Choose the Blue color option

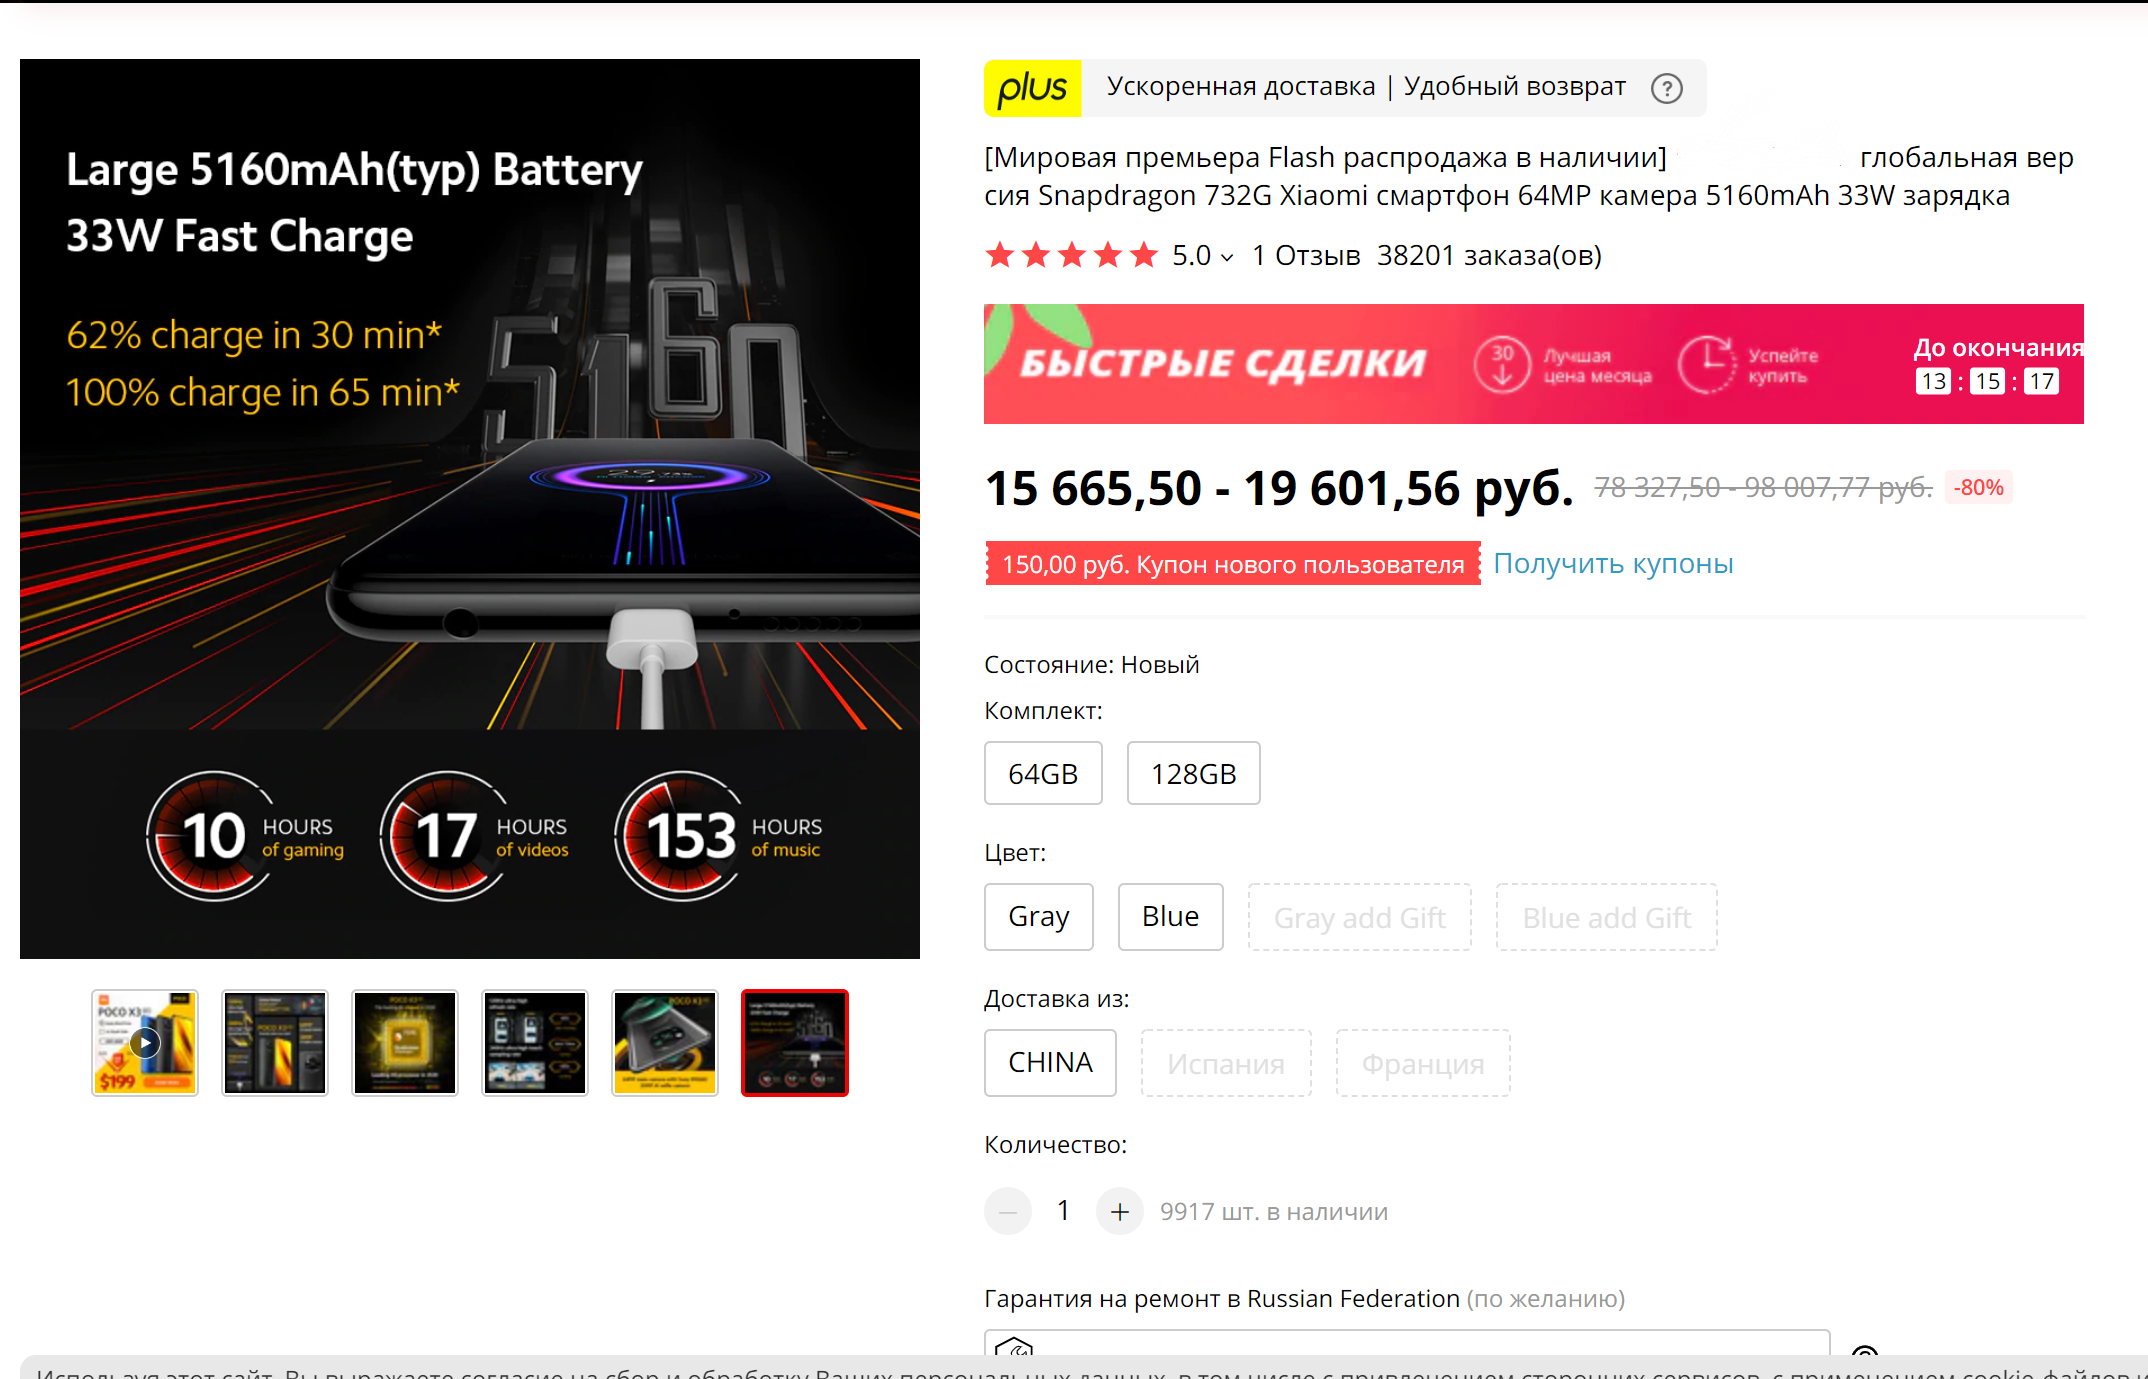pos(1170,917)
